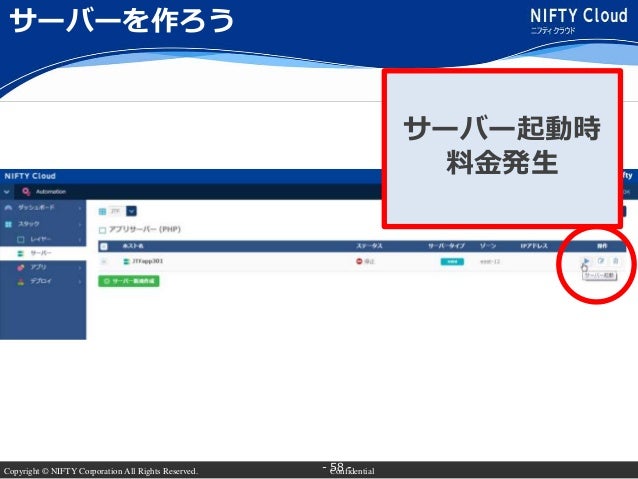Screen dimensions: 638x479
Task: Click the east-12 zone cell
Action: (490, 262)
